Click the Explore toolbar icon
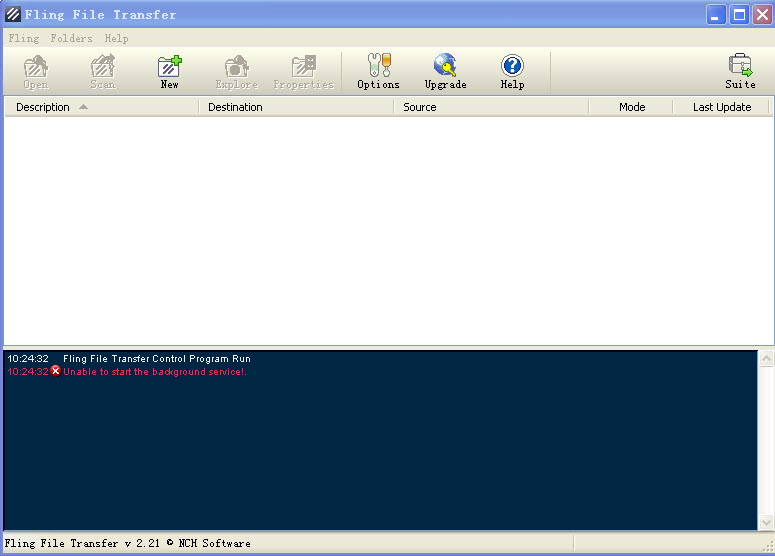Image resolution: width=775 pixels, height=556 pixels. 236,72
